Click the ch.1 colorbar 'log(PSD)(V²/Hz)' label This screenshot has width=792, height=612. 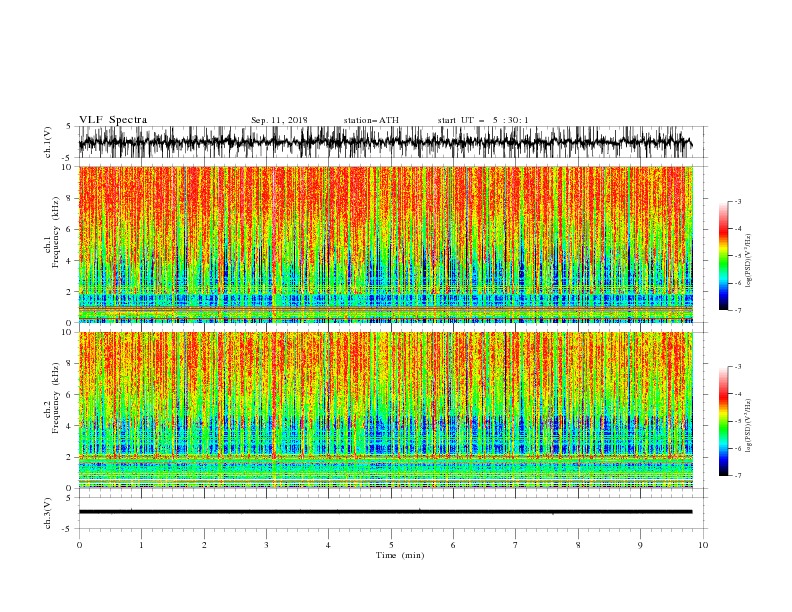(749, 261)
